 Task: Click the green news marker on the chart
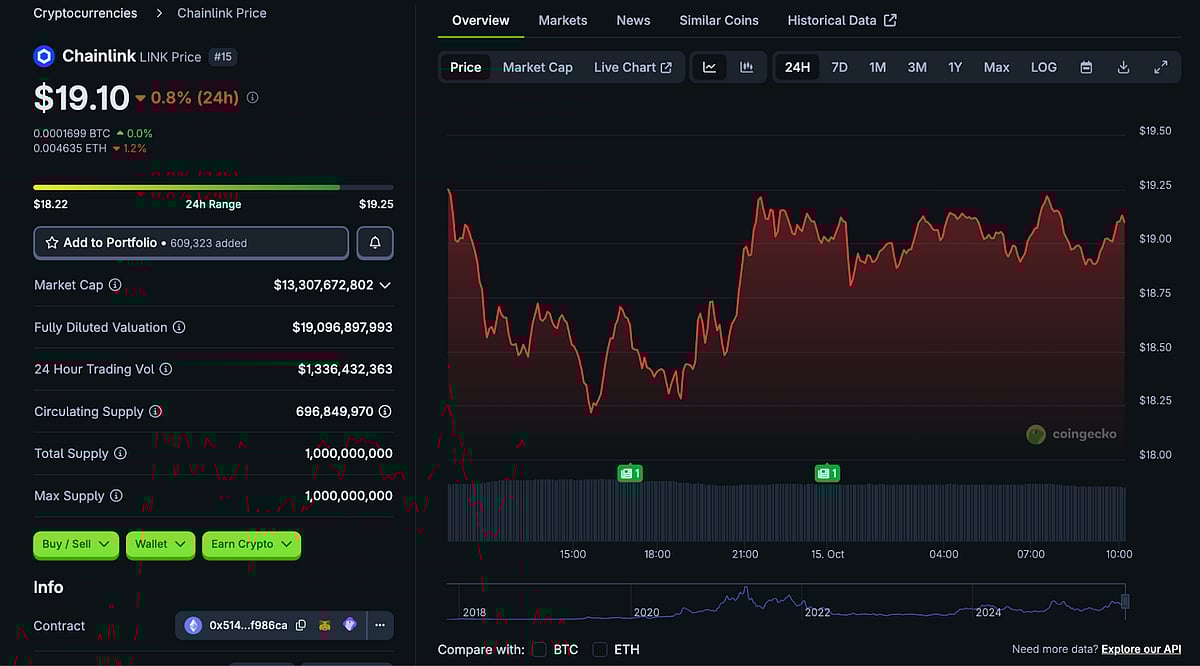(x=630, y=472)
